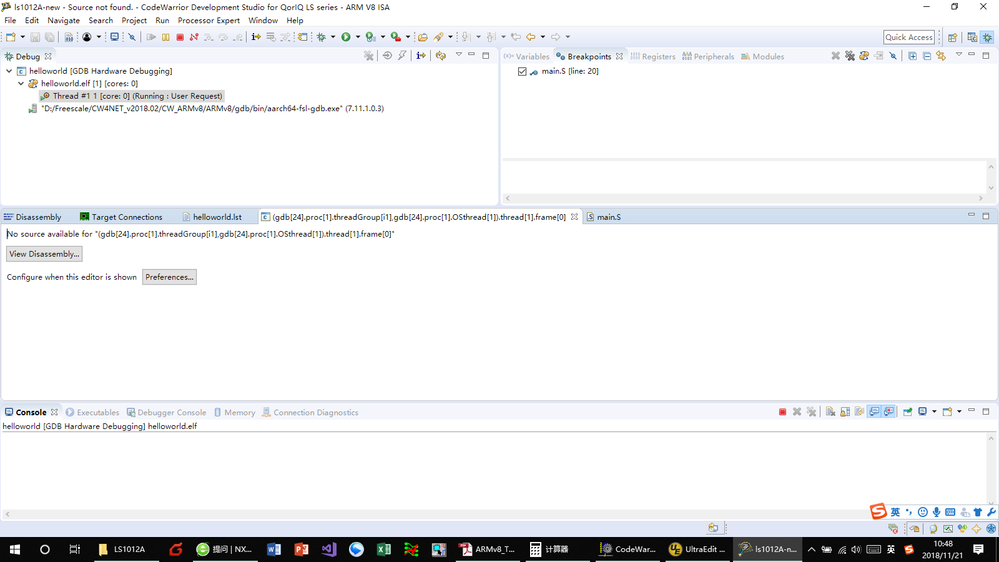This screenshot has height=562, width=999.
Task: Switch to the Registers tab
Action: point(653,57)
